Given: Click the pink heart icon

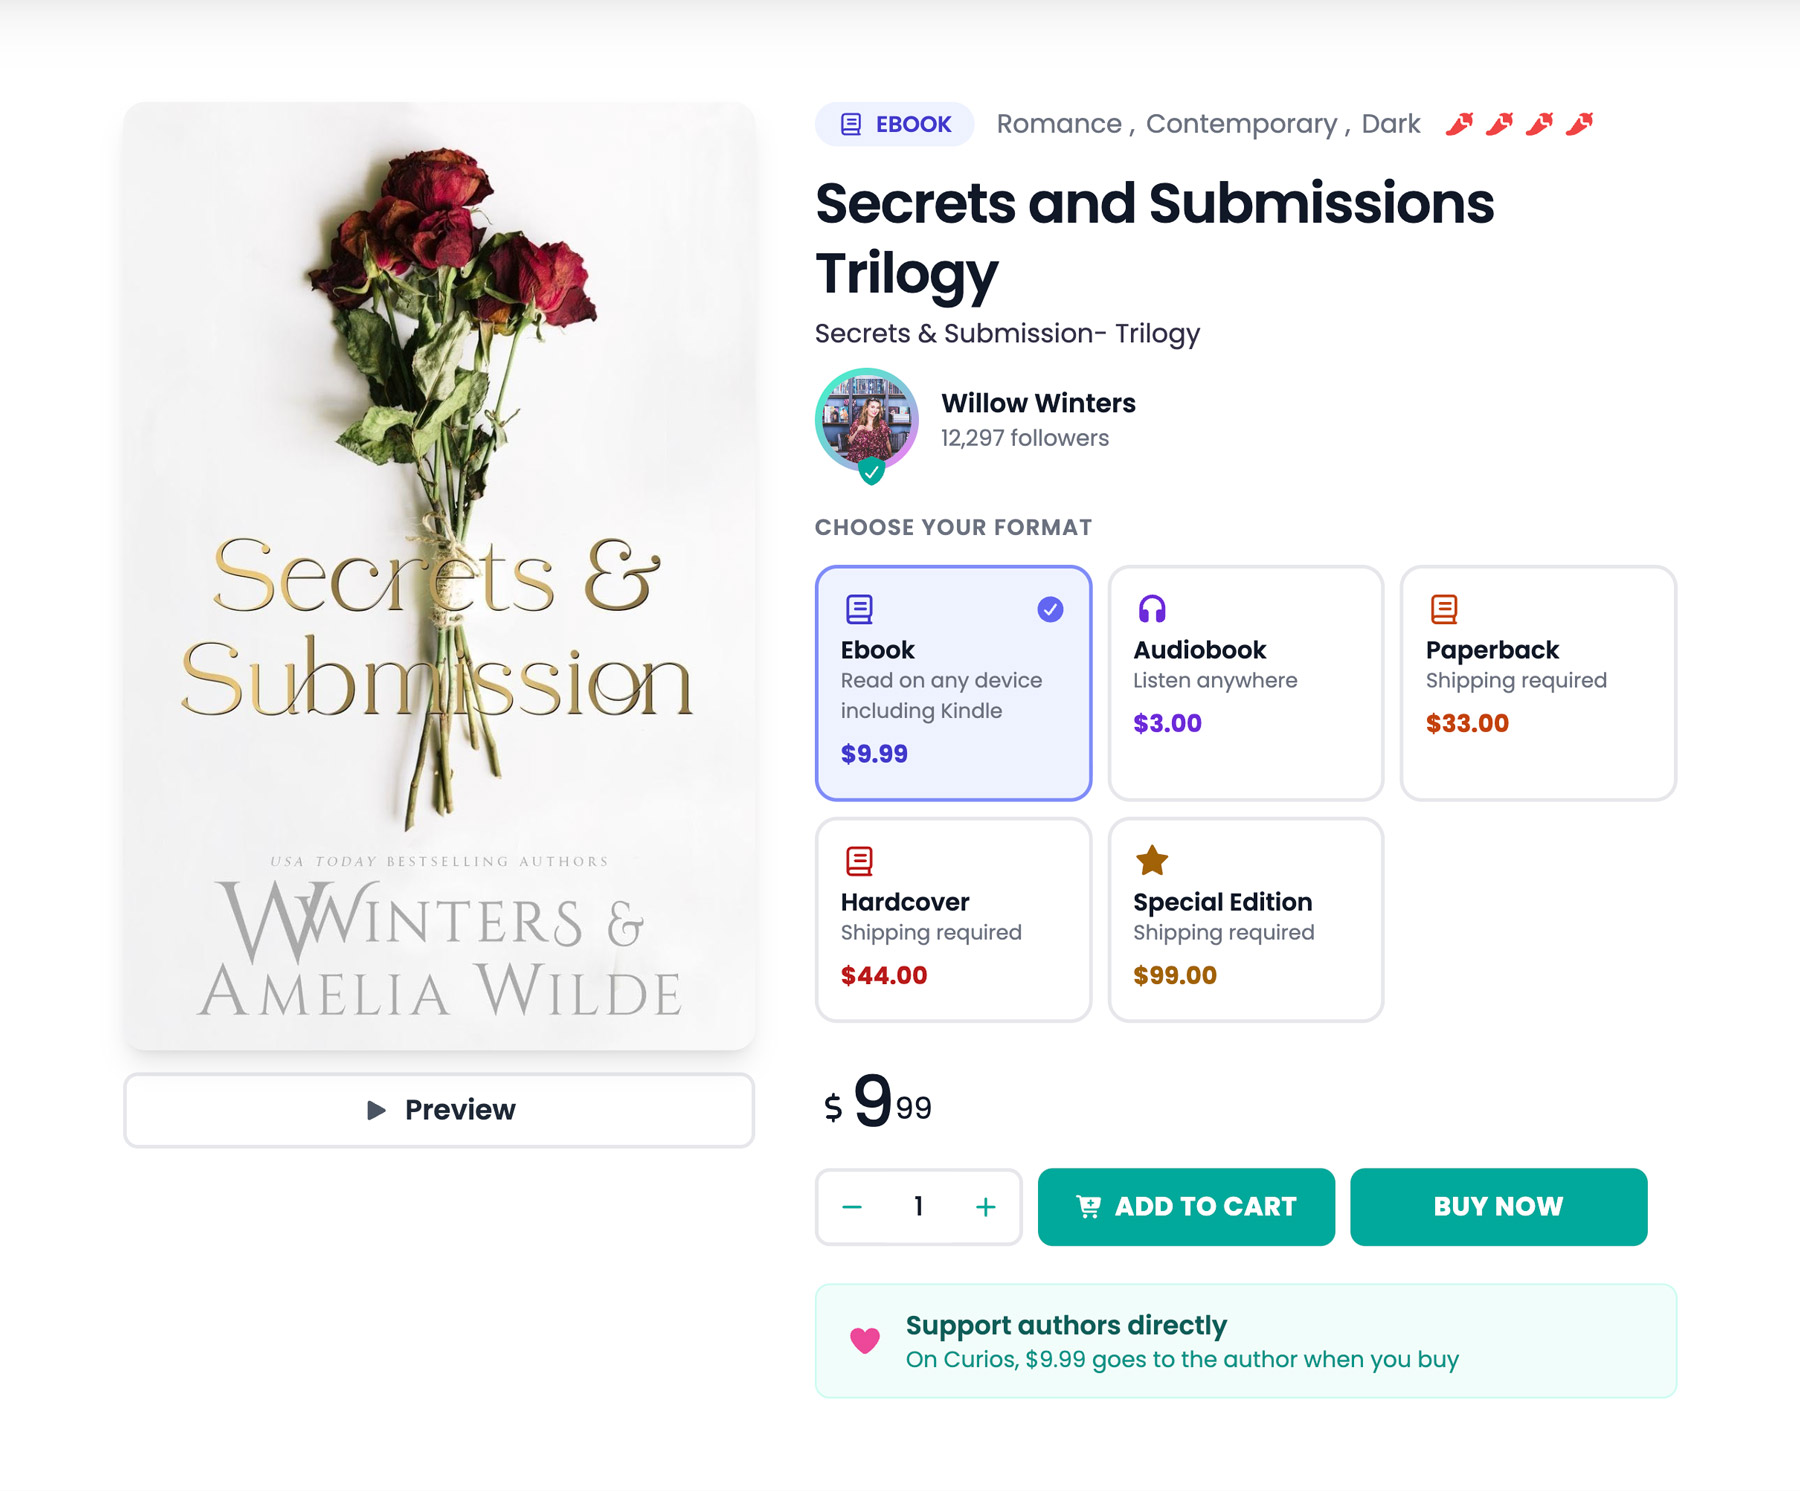Looking at the screenshot, I should 865,1340.
